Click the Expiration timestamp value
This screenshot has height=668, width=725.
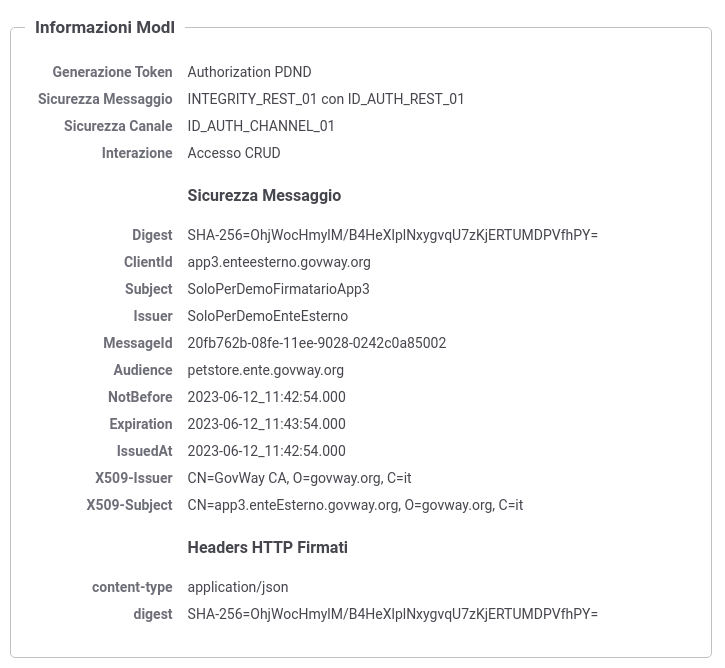click(x=266, y=424)
